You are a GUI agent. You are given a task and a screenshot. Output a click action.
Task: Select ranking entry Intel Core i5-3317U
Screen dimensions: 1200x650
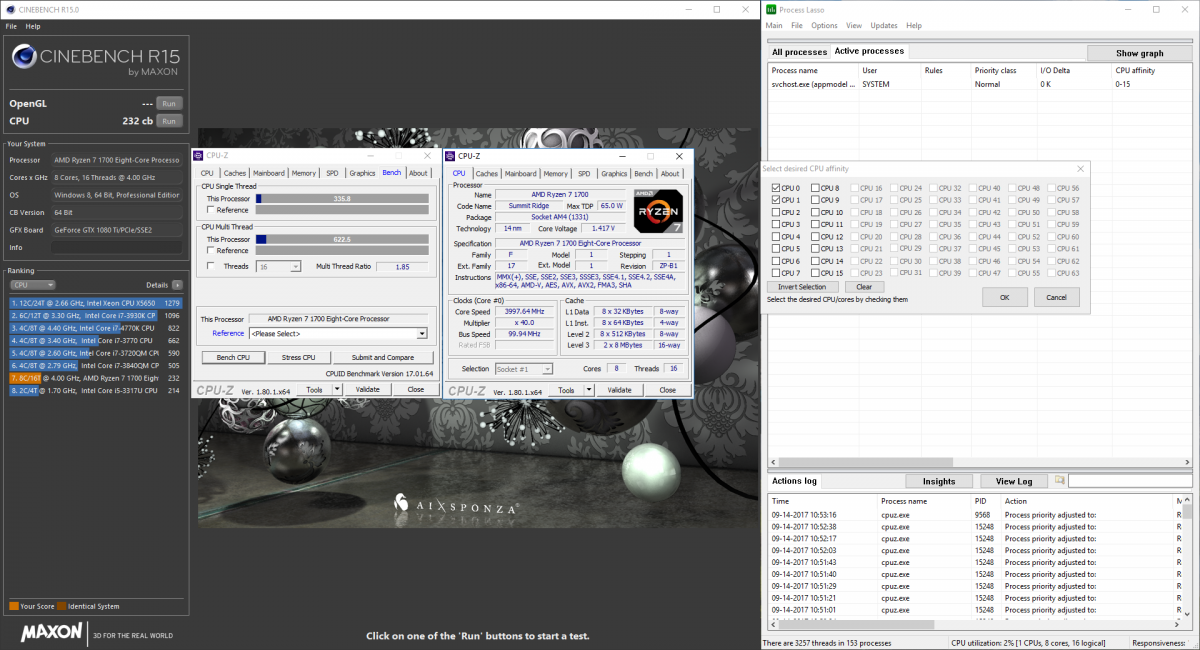95,391
